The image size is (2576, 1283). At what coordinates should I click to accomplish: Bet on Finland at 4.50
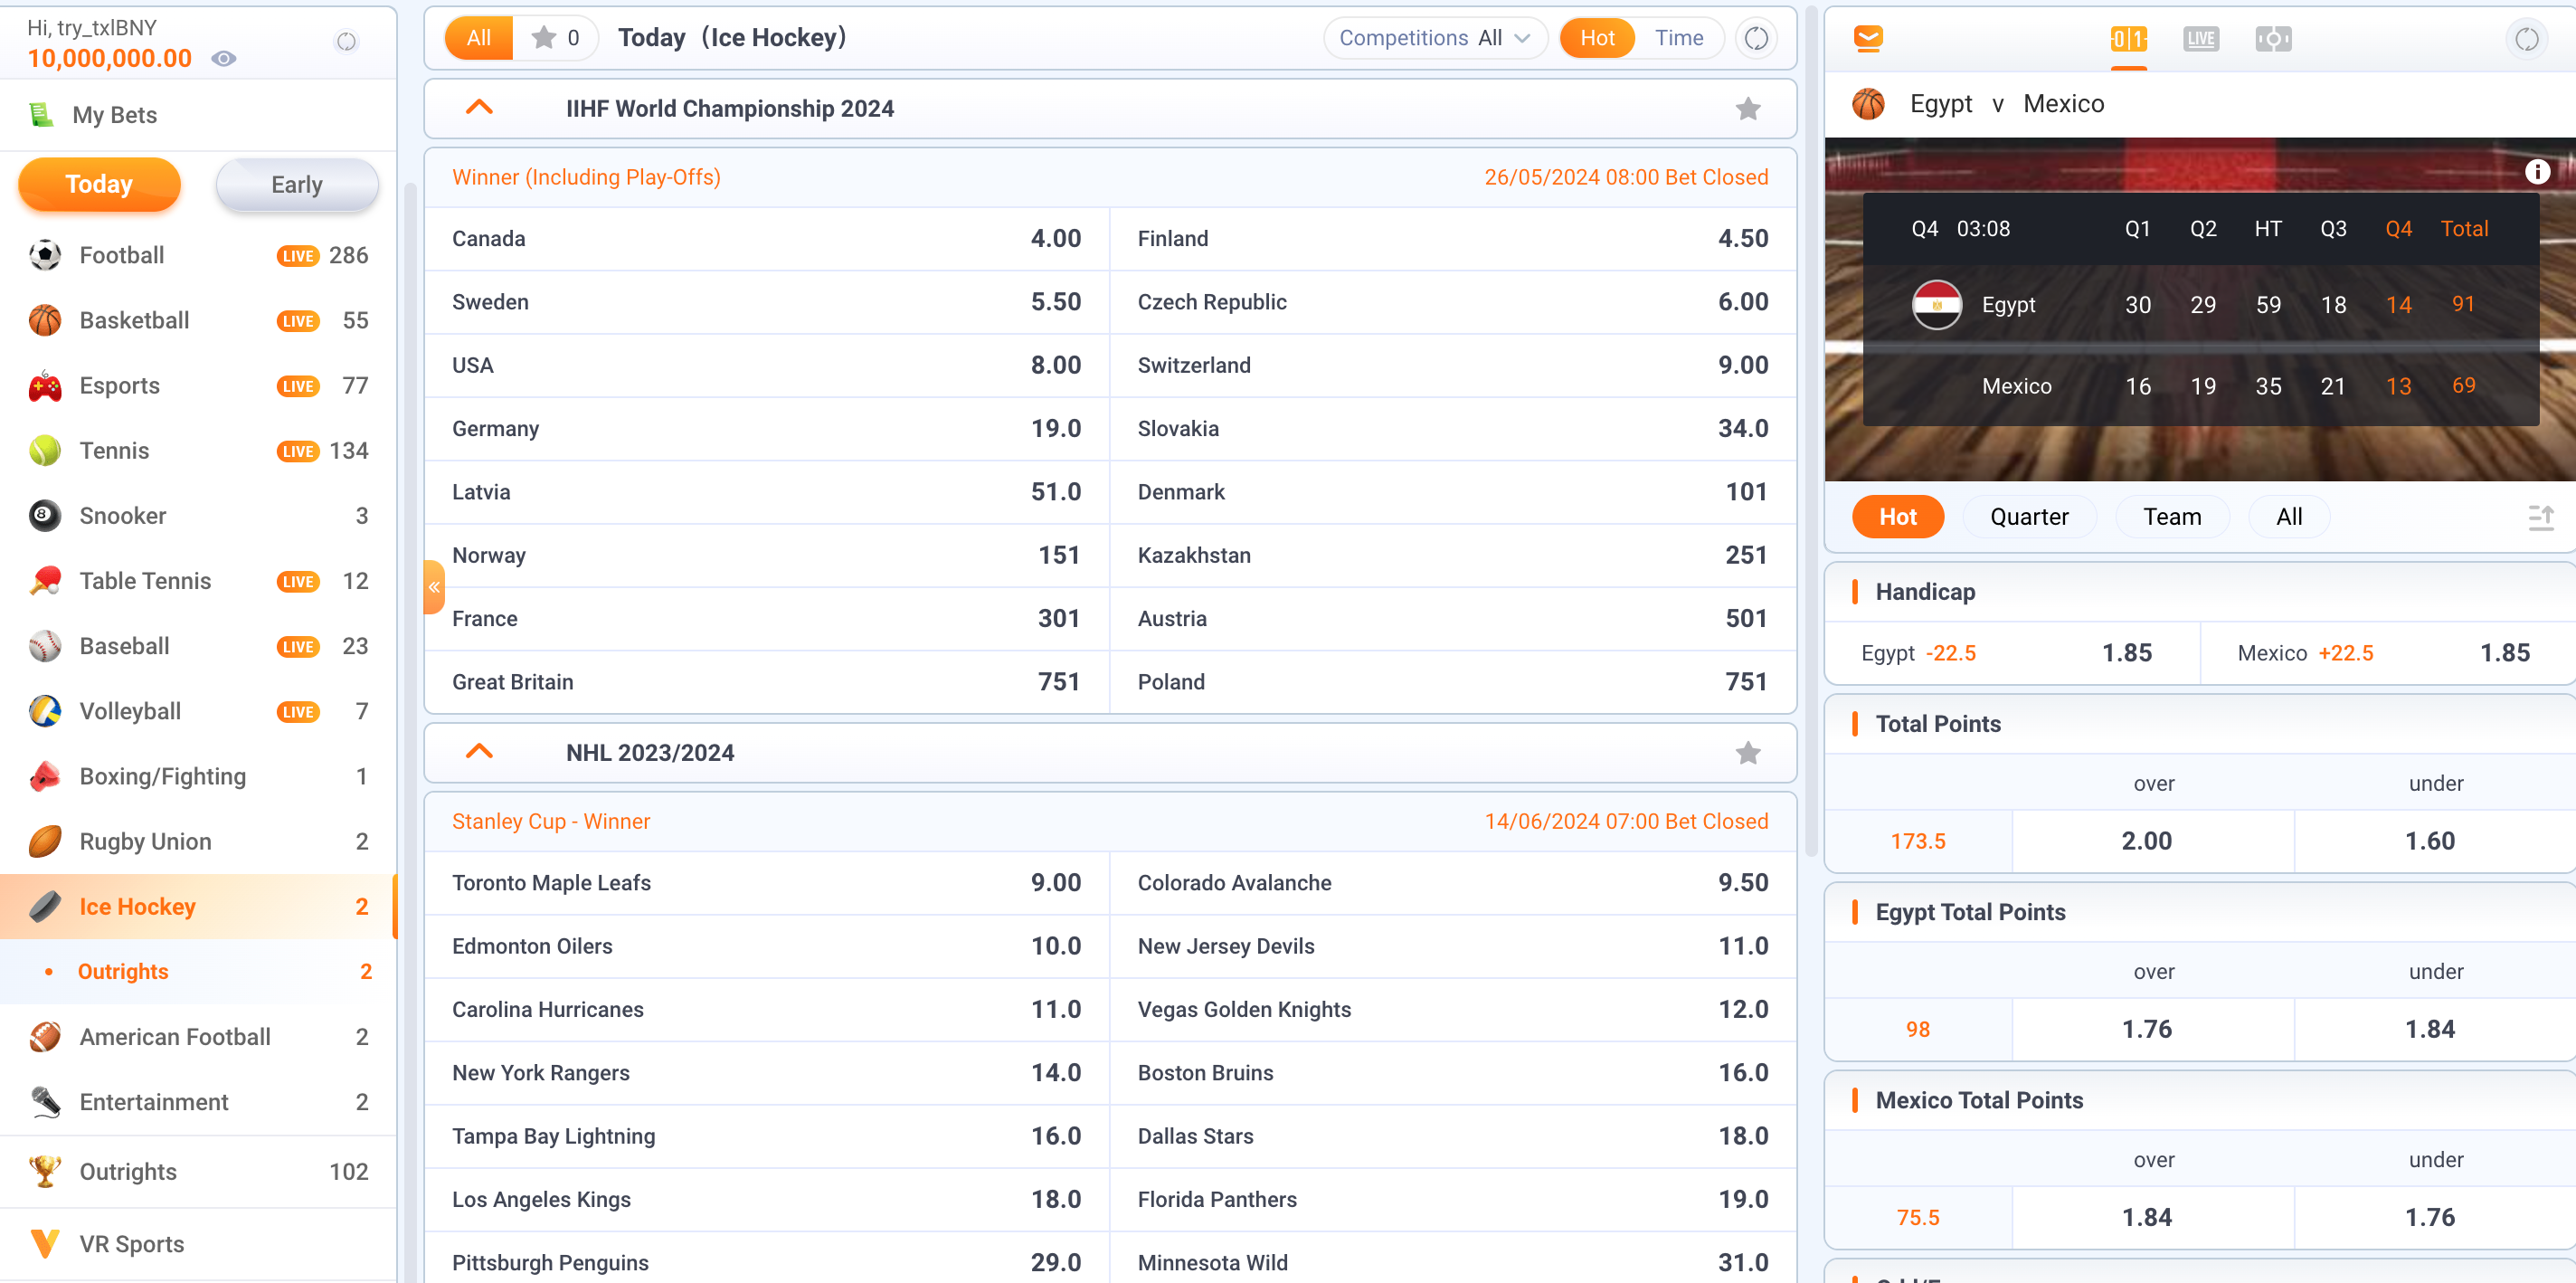point(1453,238)
